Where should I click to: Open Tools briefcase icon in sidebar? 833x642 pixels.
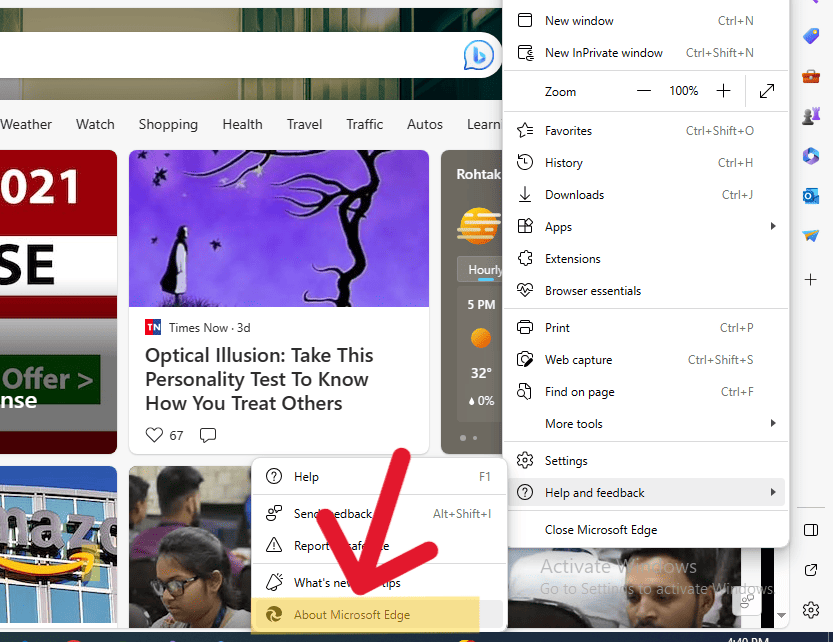[x=811, y=77]
